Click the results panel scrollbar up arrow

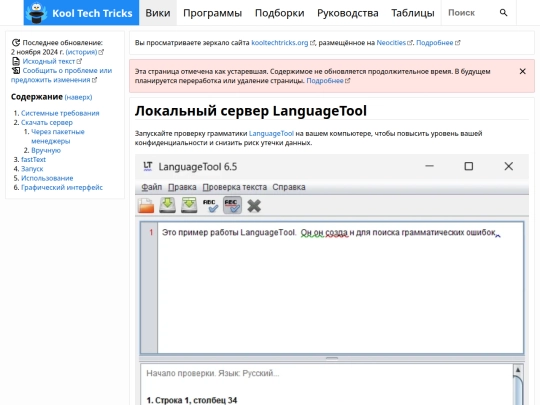pyautogui.click(x=518, y=370)
